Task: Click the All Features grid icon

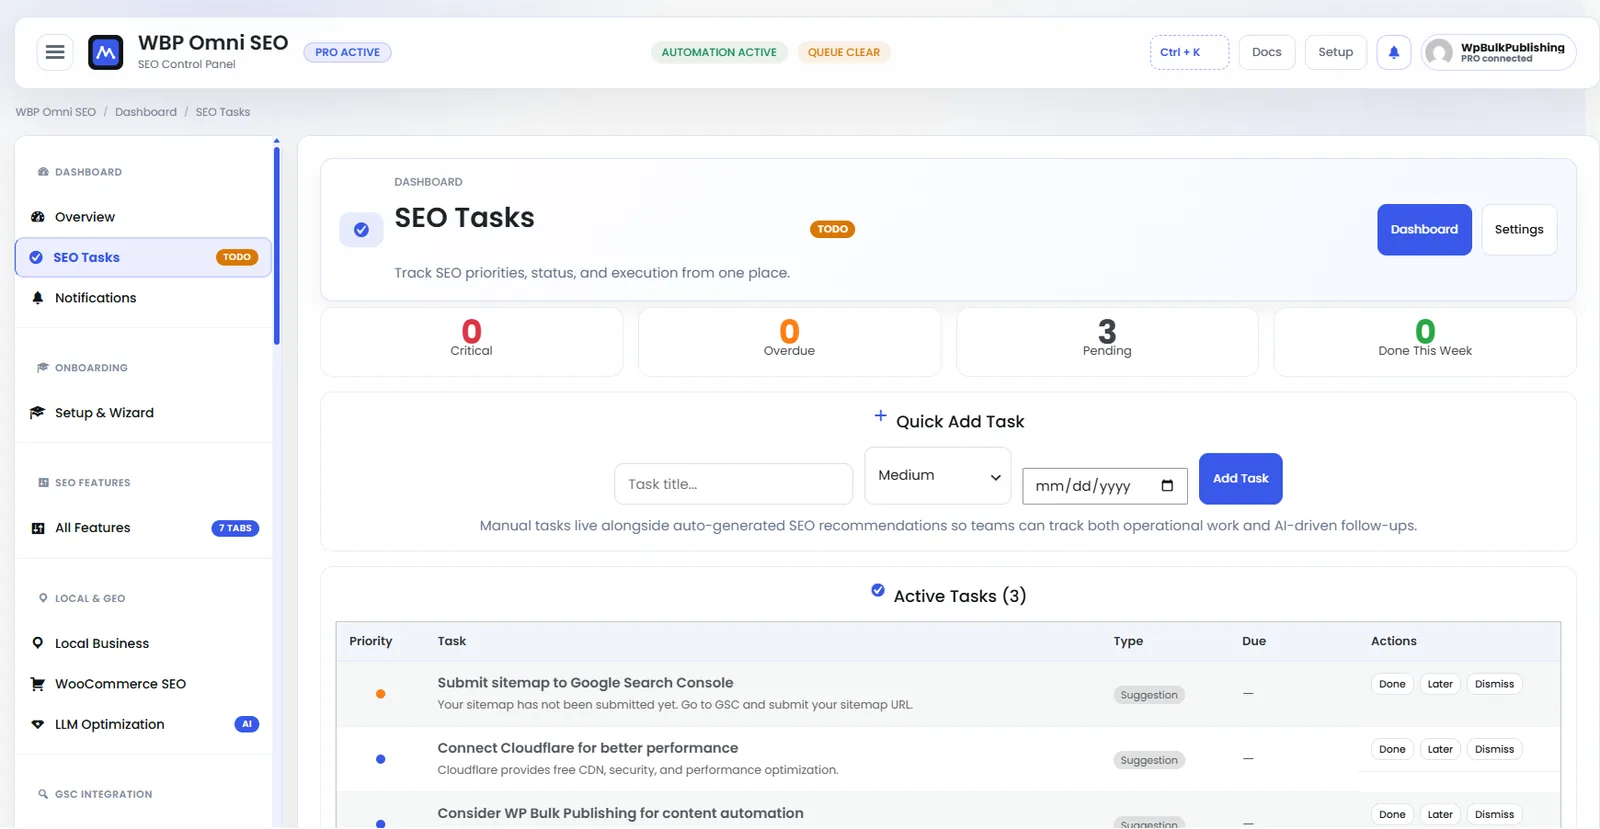Action: [x=38, y=528]
